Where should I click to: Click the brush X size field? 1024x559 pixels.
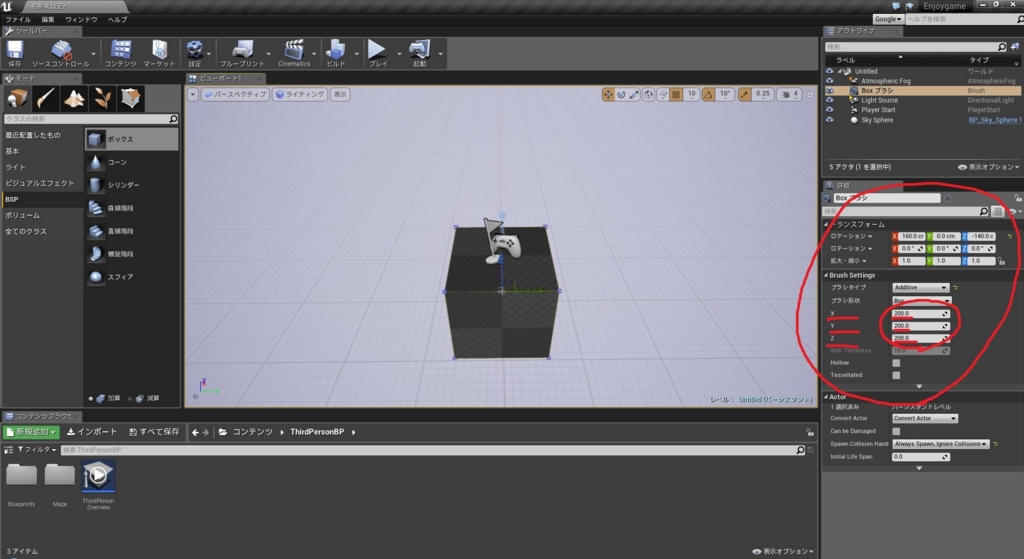coord(921,314)
